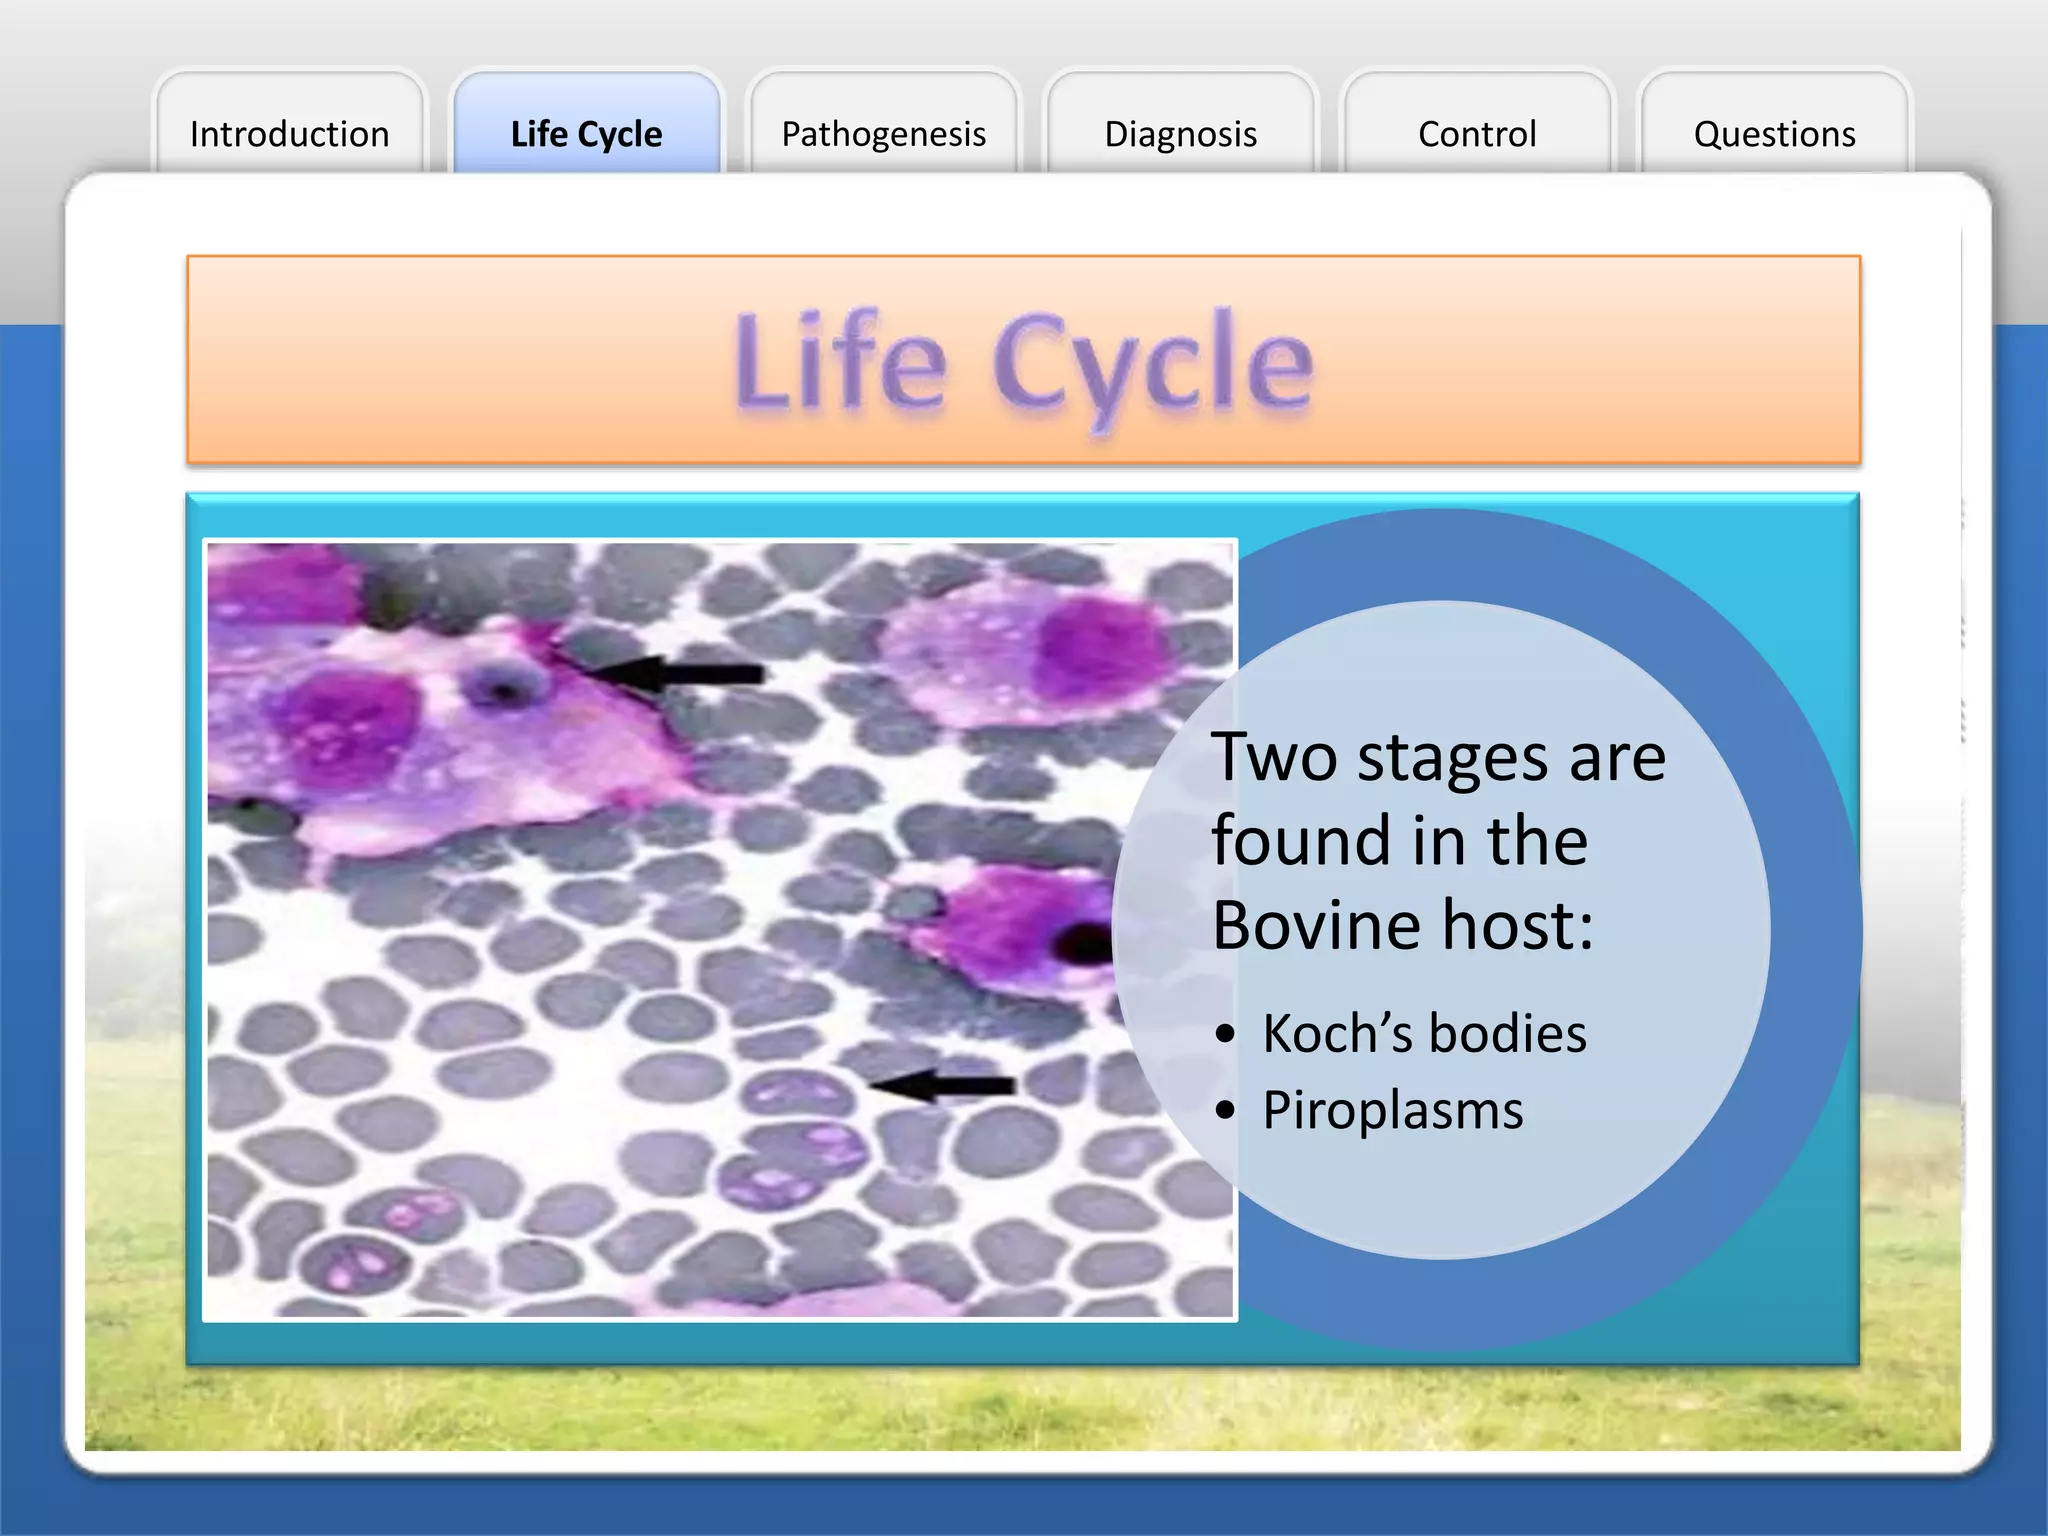Select the blood smear micrograph image
2048x1536 pixels.
coord(720,930)
